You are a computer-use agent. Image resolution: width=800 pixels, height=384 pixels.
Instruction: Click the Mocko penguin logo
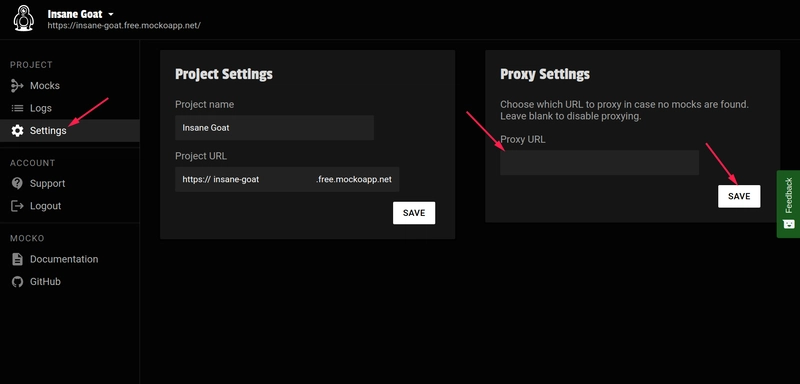click(23, 18)
